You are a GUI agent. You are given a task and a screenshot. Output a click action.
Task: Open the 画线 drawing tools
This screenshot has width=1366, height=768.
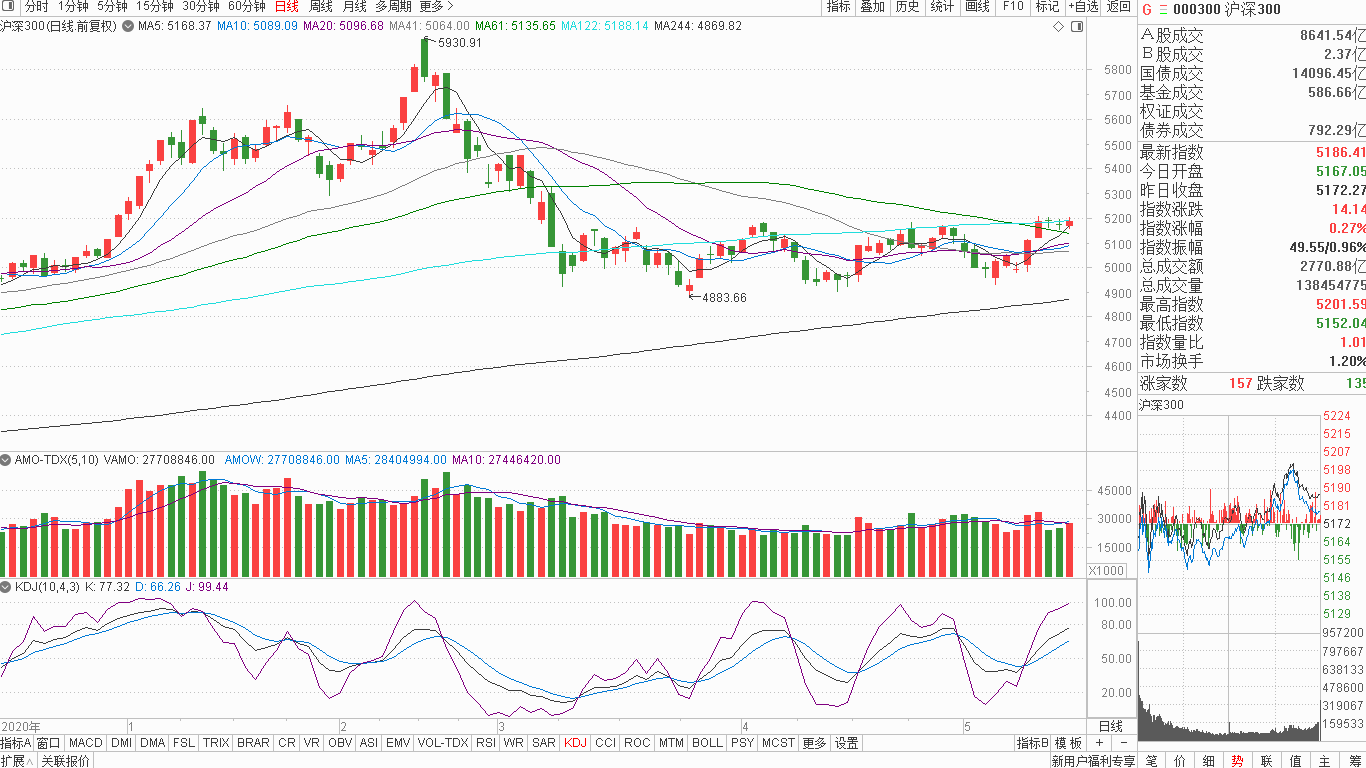977,6
